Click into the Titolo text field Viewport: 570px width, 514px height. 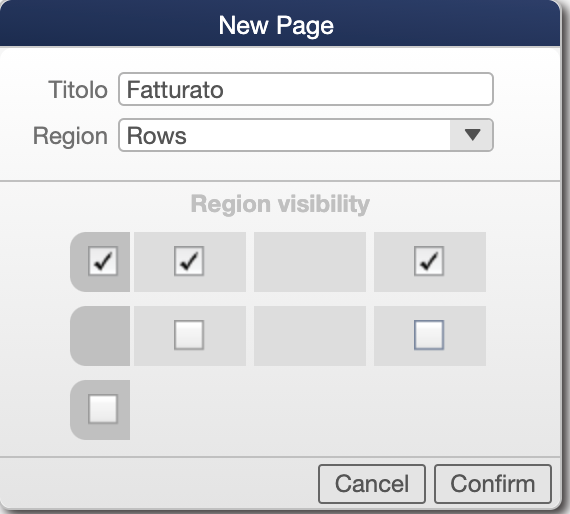pyautogui.click(x=306, y=89)
